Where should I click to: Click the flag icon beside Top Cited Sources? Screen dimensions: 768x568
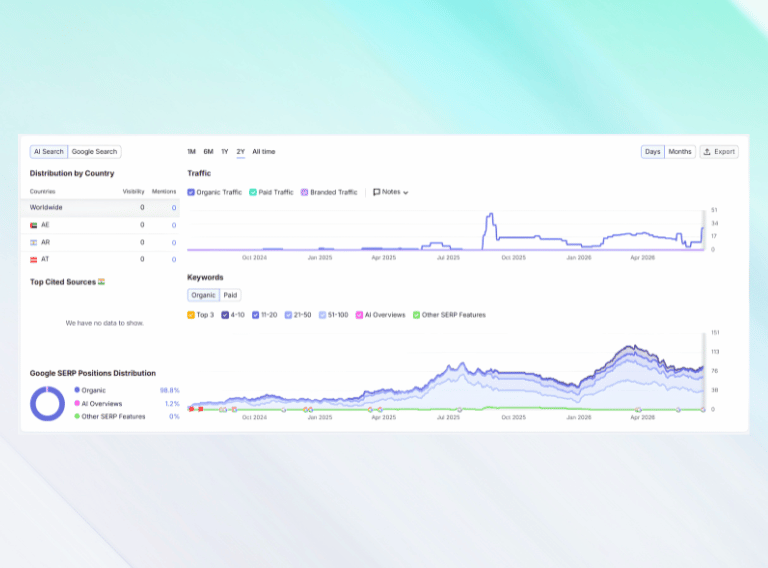click(101, 282)
